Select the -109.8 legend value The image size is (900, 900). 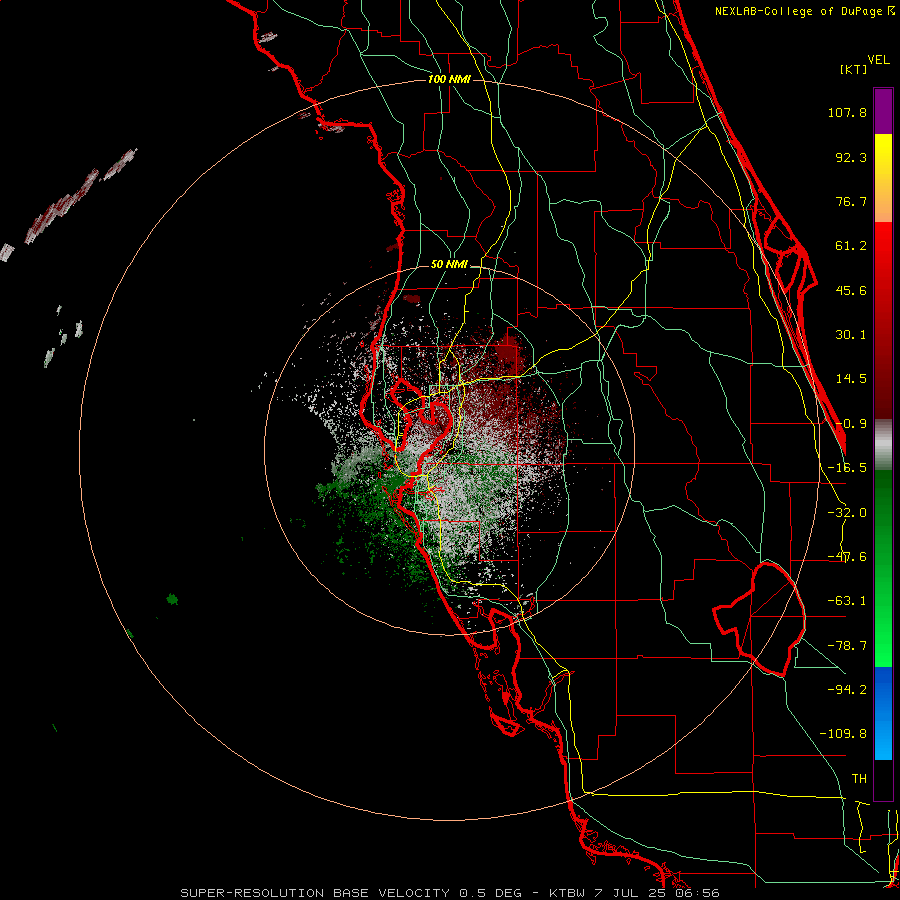[843, 734]
